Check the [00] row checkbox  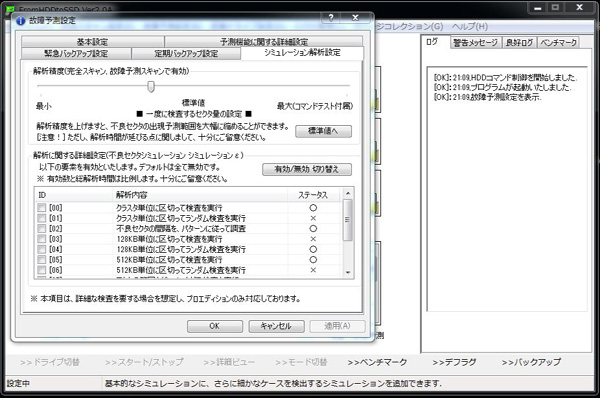point(42,208)
